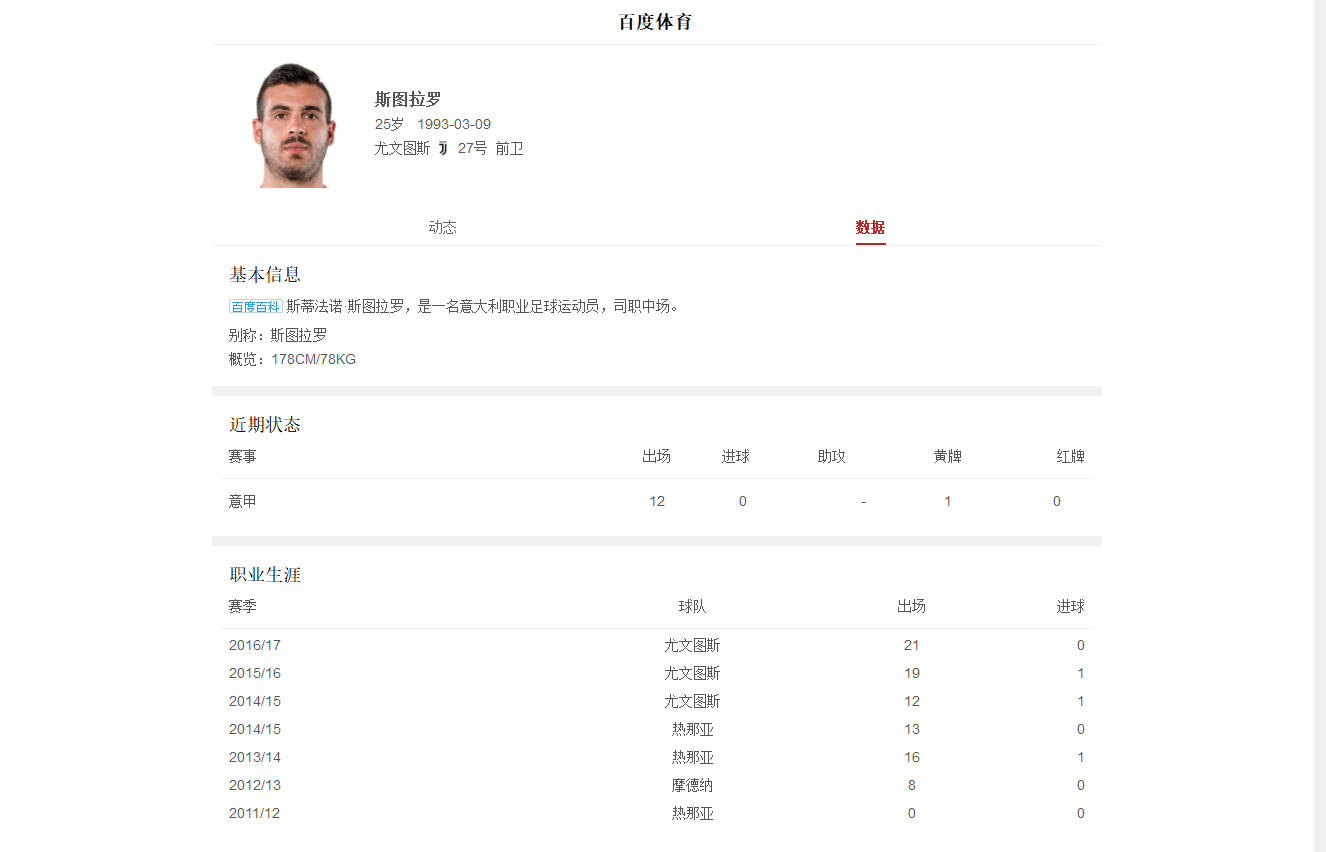The width and height of the screenshot is (1326, 852).
Task: Click the 摩德纳 team name
Action: click(x=692, y=785)
